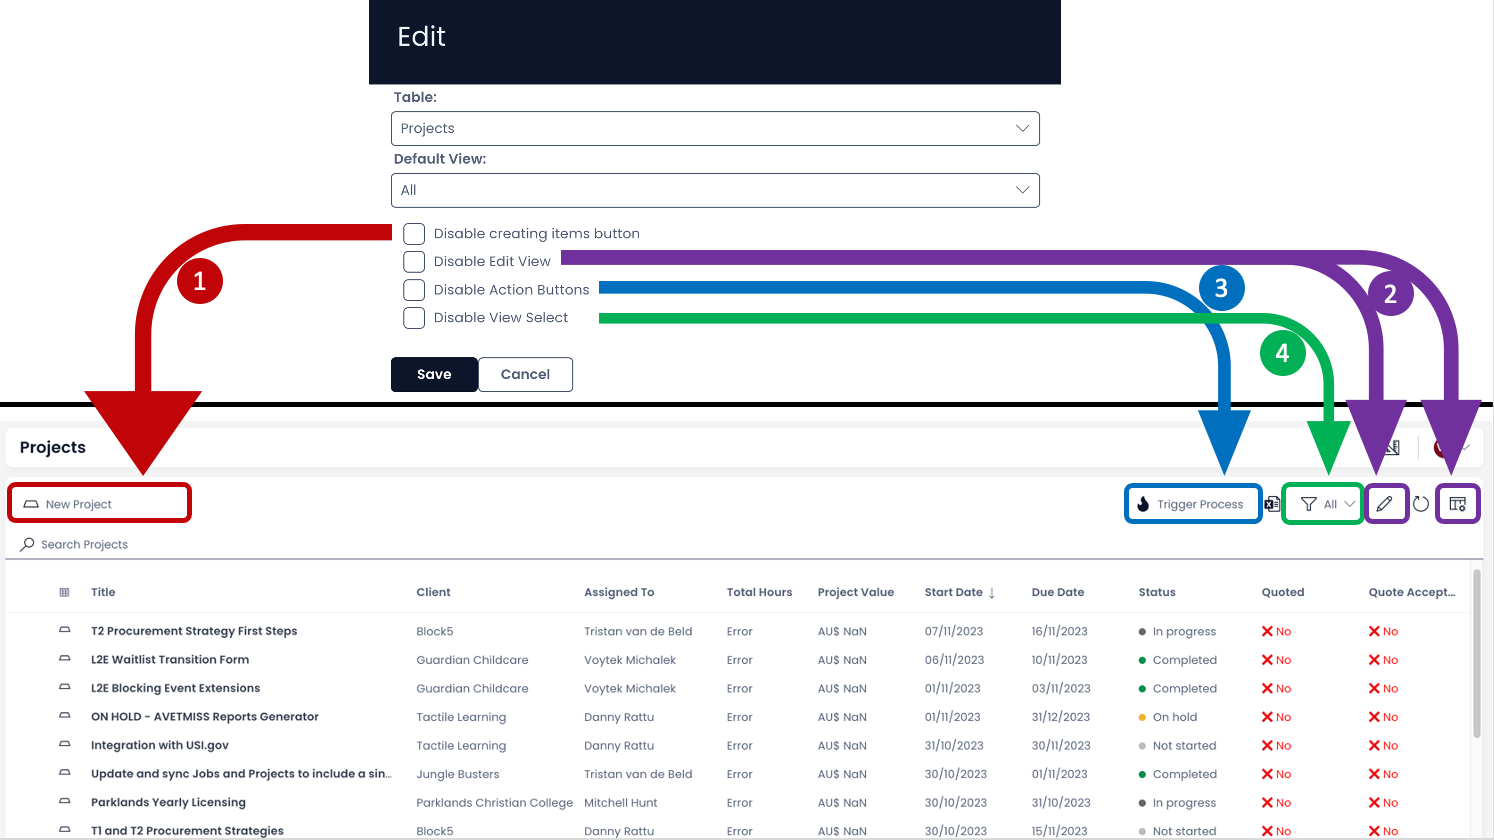Click the row icon for ON HOLD - AVETMISS Reports Generator
Viewport: 1494px width, 840px height.
65,716
